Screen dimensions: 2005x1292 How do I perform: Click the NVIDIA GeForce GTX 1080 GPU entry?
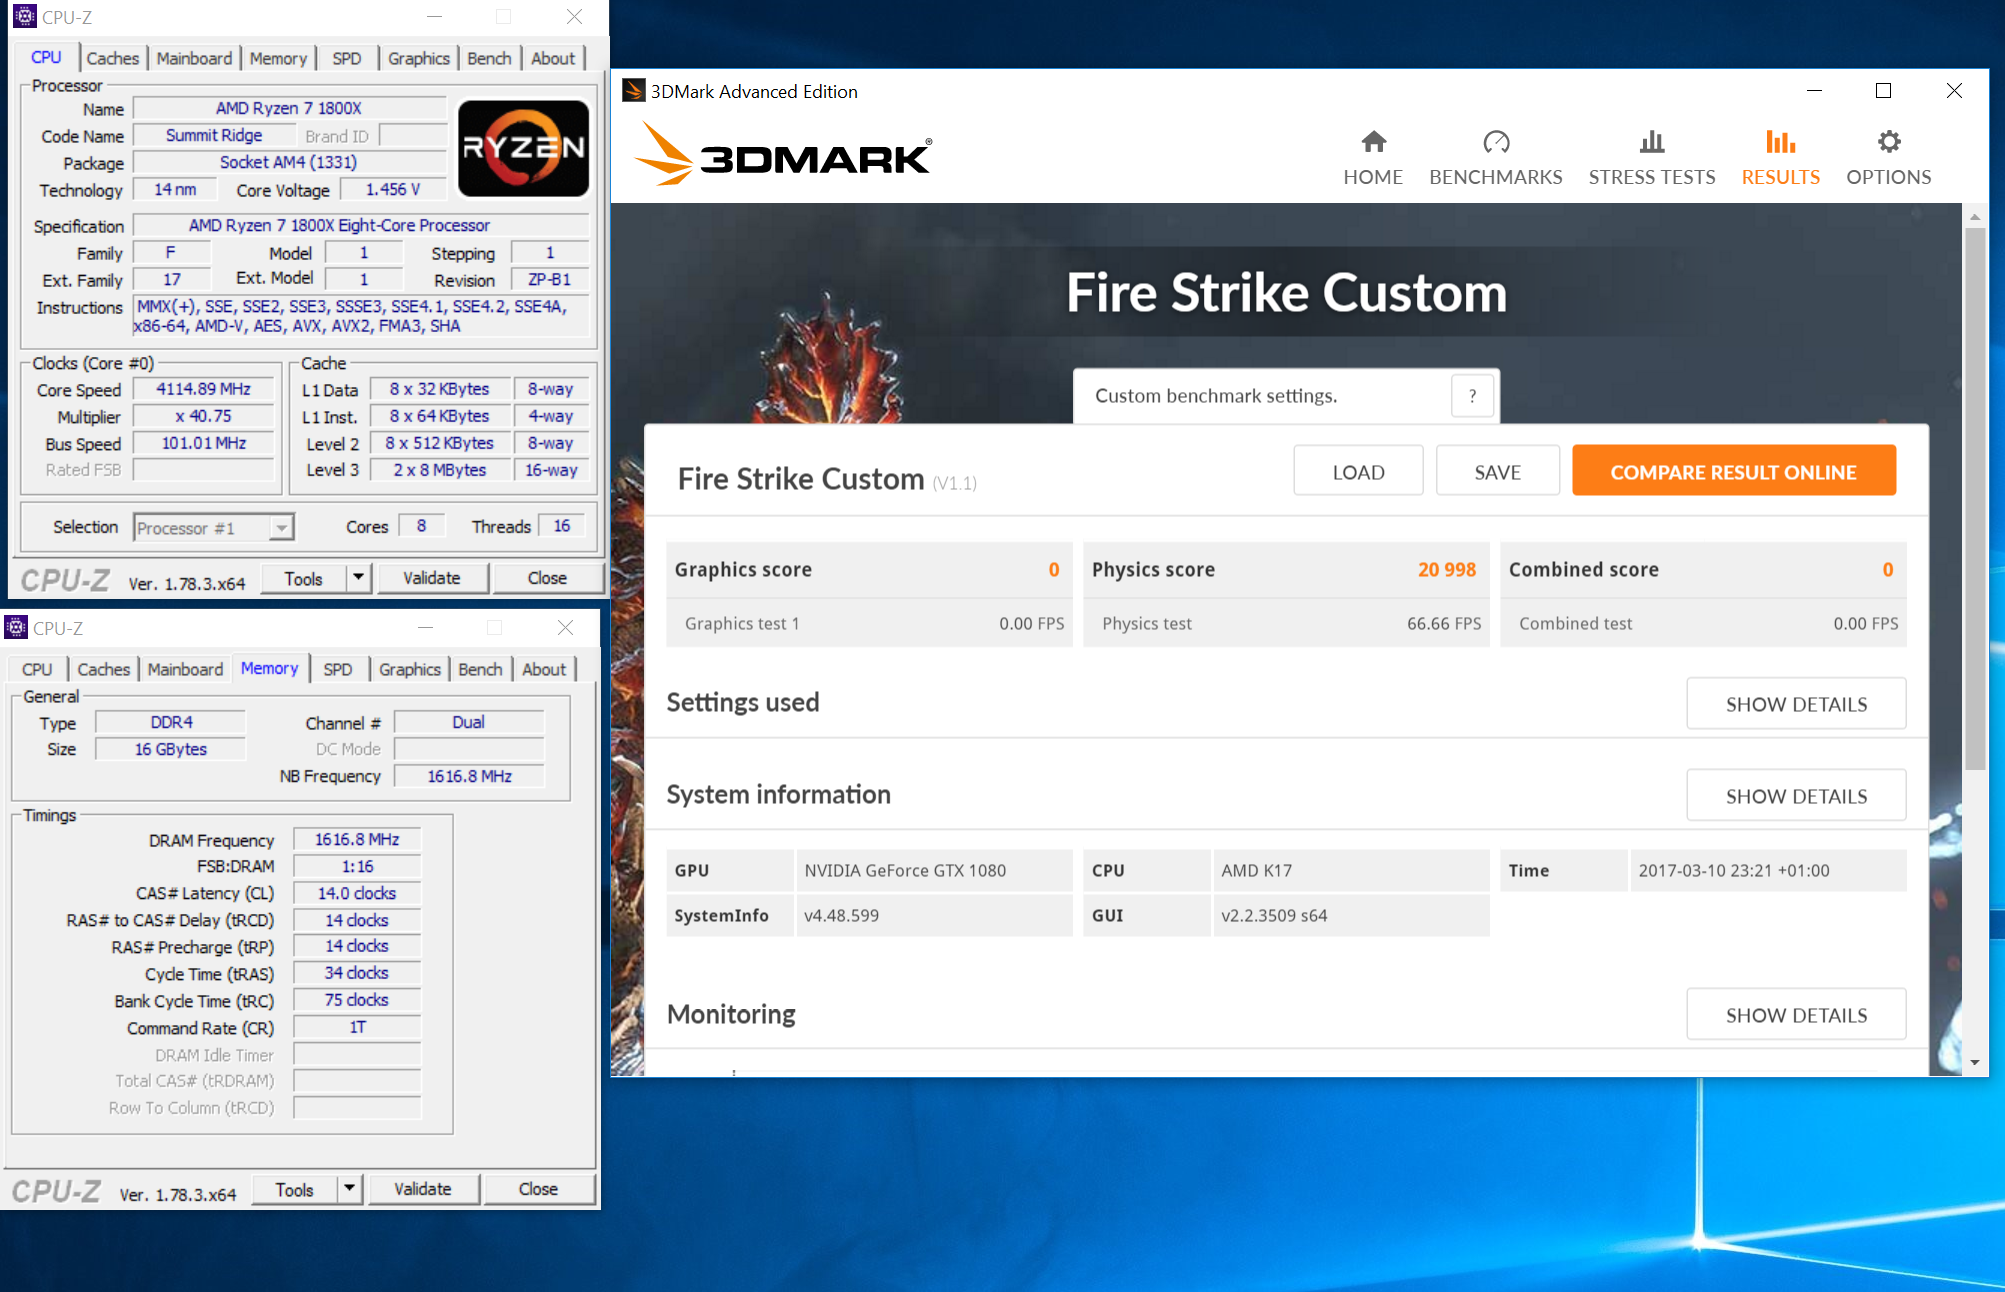tap(933, 870)
